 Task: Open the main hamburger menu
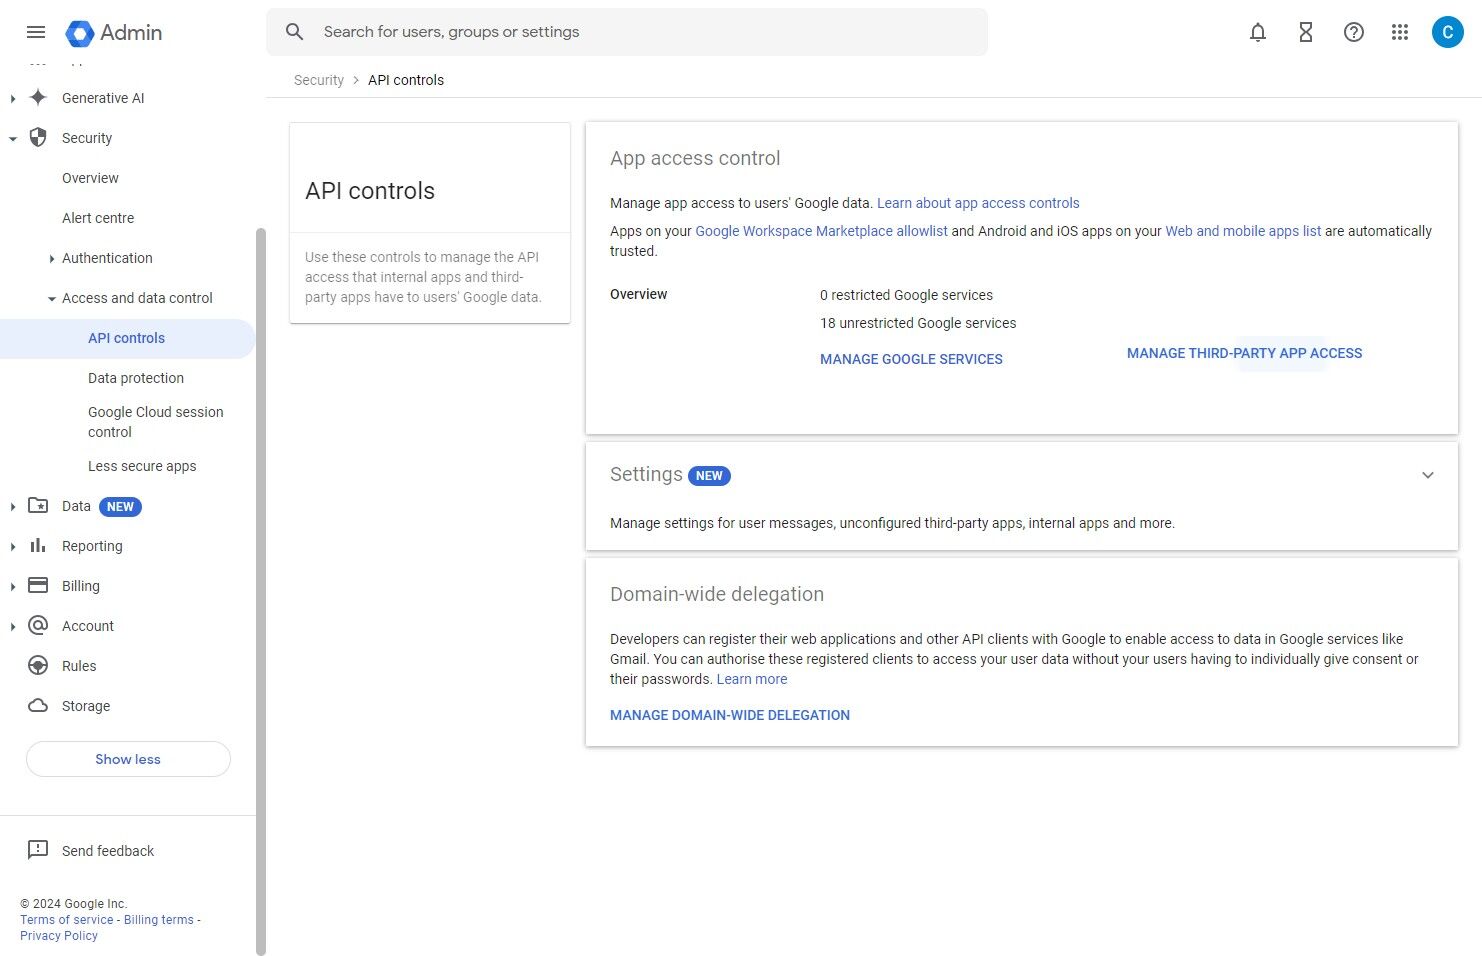point(36,32)
